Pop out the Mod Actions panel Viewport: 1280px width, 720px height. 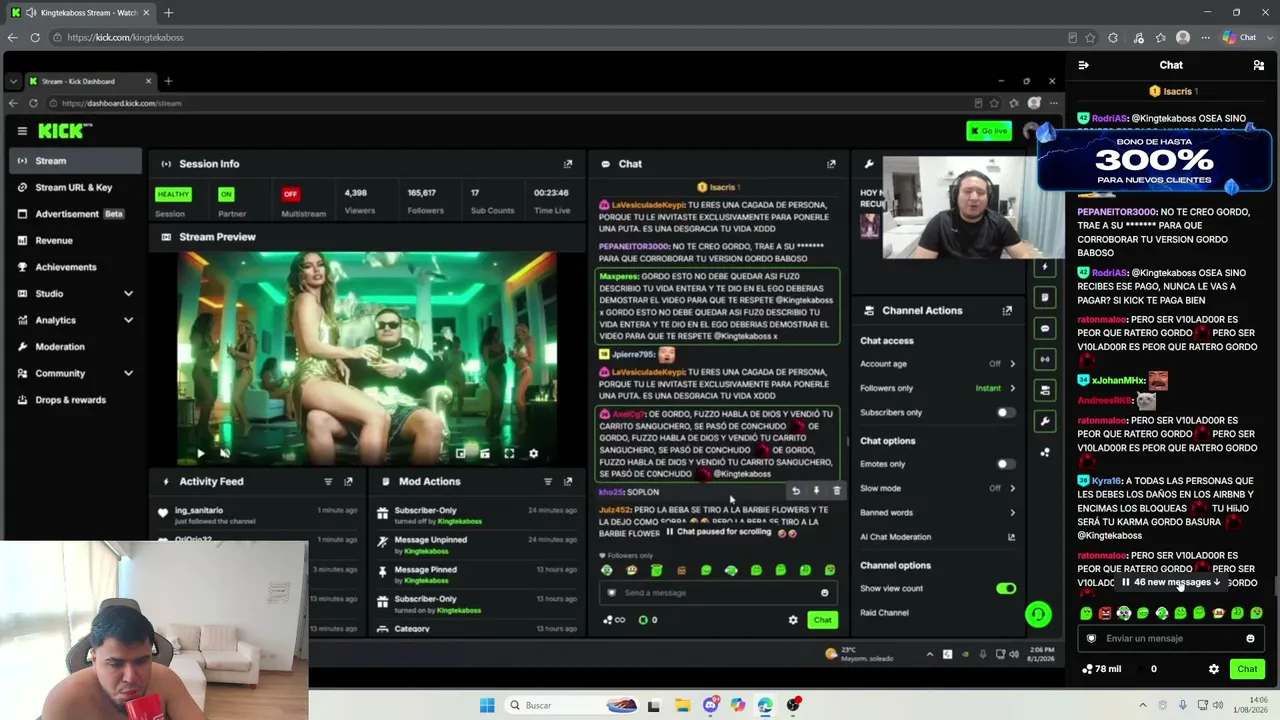pos(568,482)
